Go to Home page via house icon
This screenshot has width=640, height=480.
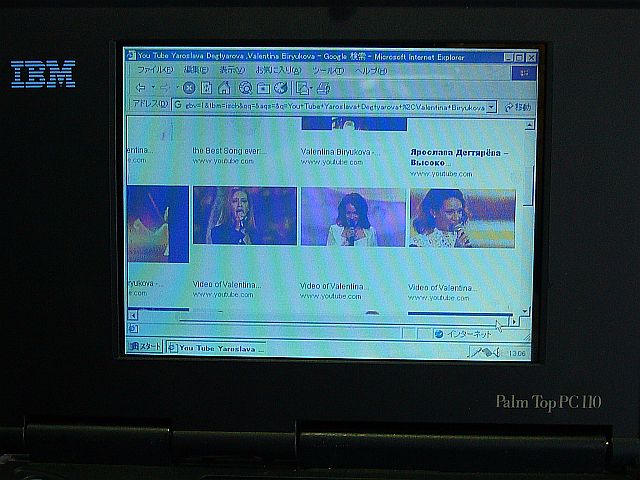pyautogui.click(x=222, y=88)
